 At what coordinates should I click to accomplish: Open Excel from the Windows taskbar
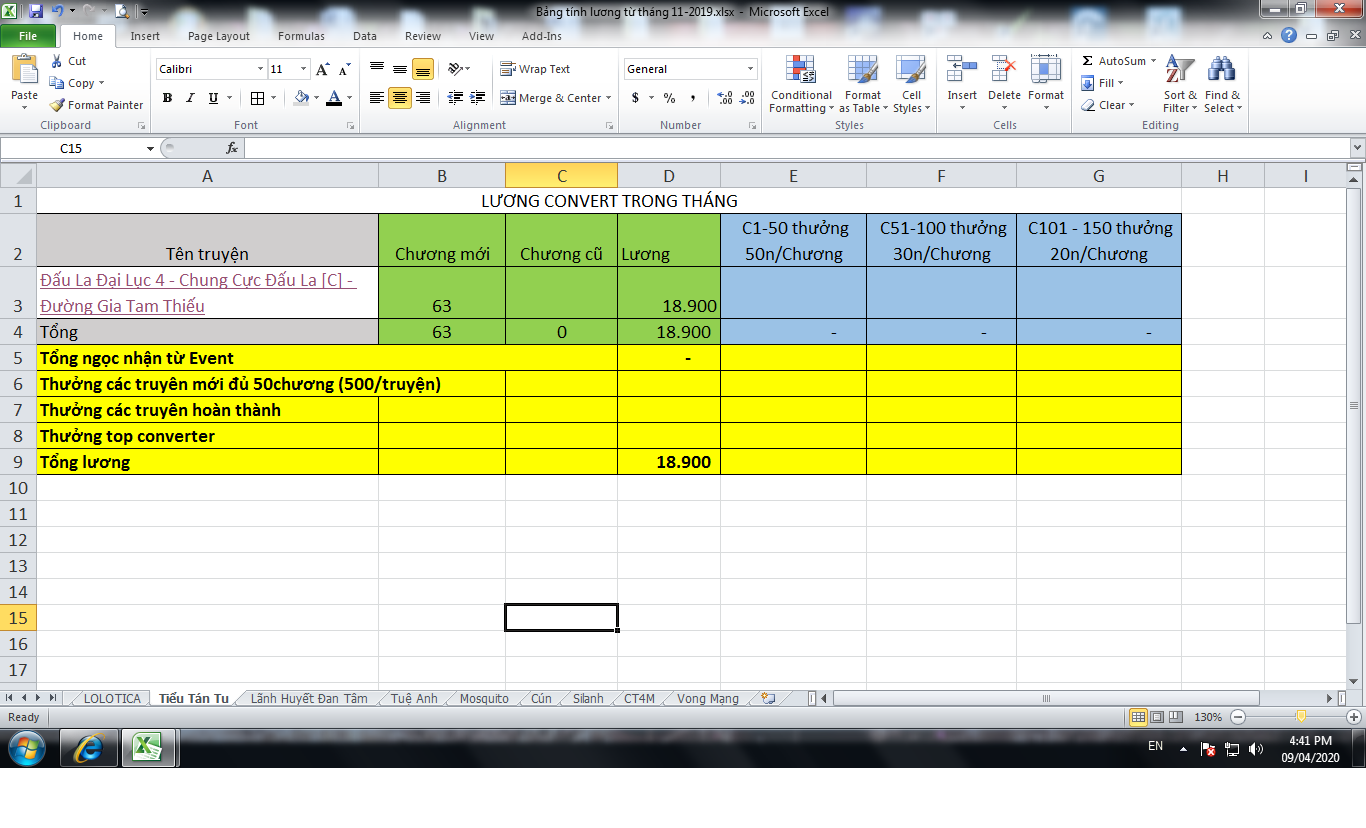pos(149,747)
